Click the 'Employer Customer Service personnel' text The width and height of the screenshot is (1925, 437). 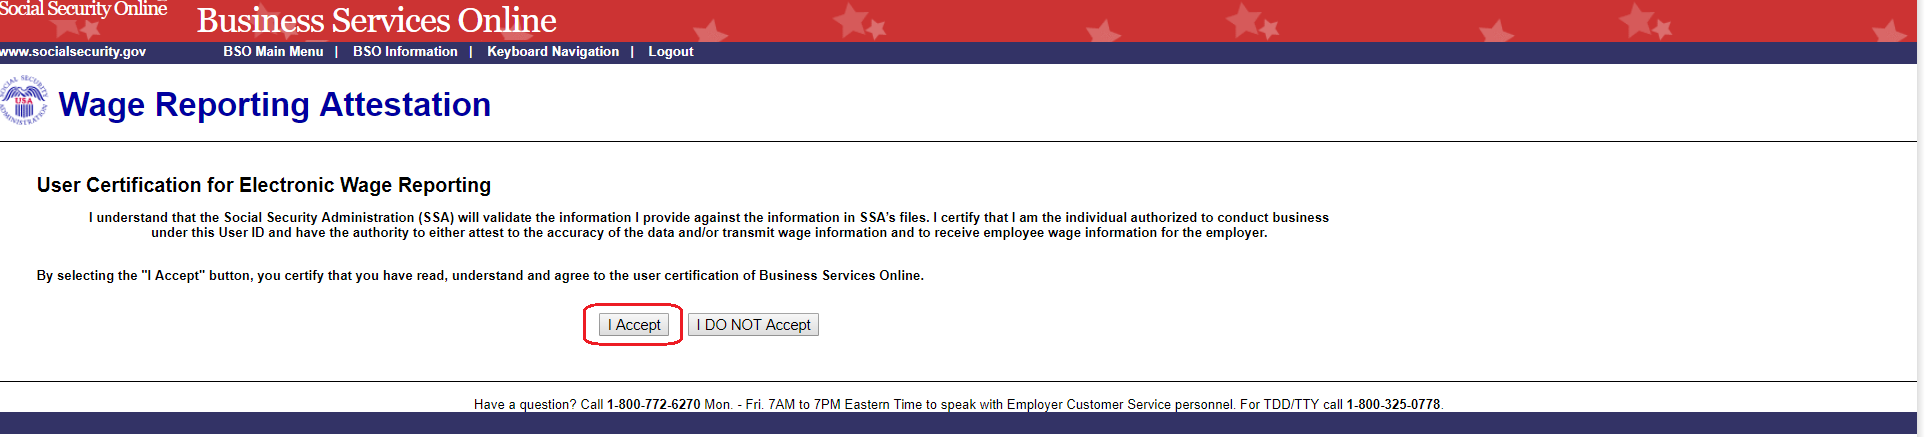click(x=1121, y=405)
